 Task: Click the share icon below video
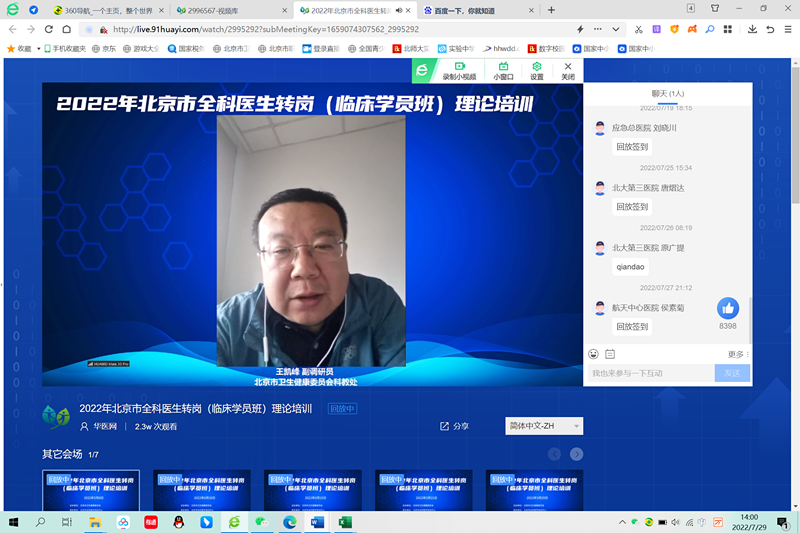click(x=444, y=426)
